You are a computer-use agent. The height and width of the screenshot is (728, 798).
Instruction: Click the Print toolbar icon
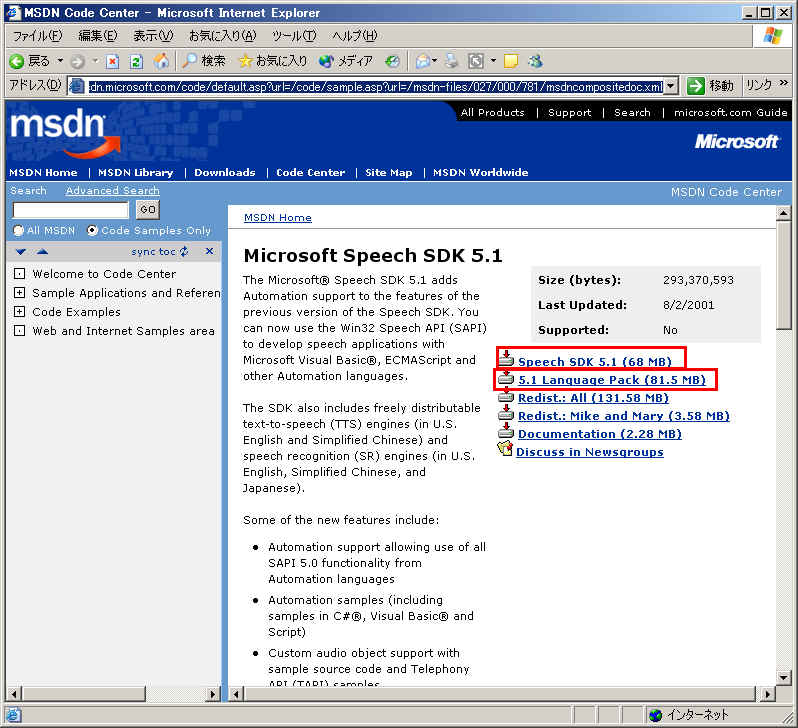click(451, 62)
